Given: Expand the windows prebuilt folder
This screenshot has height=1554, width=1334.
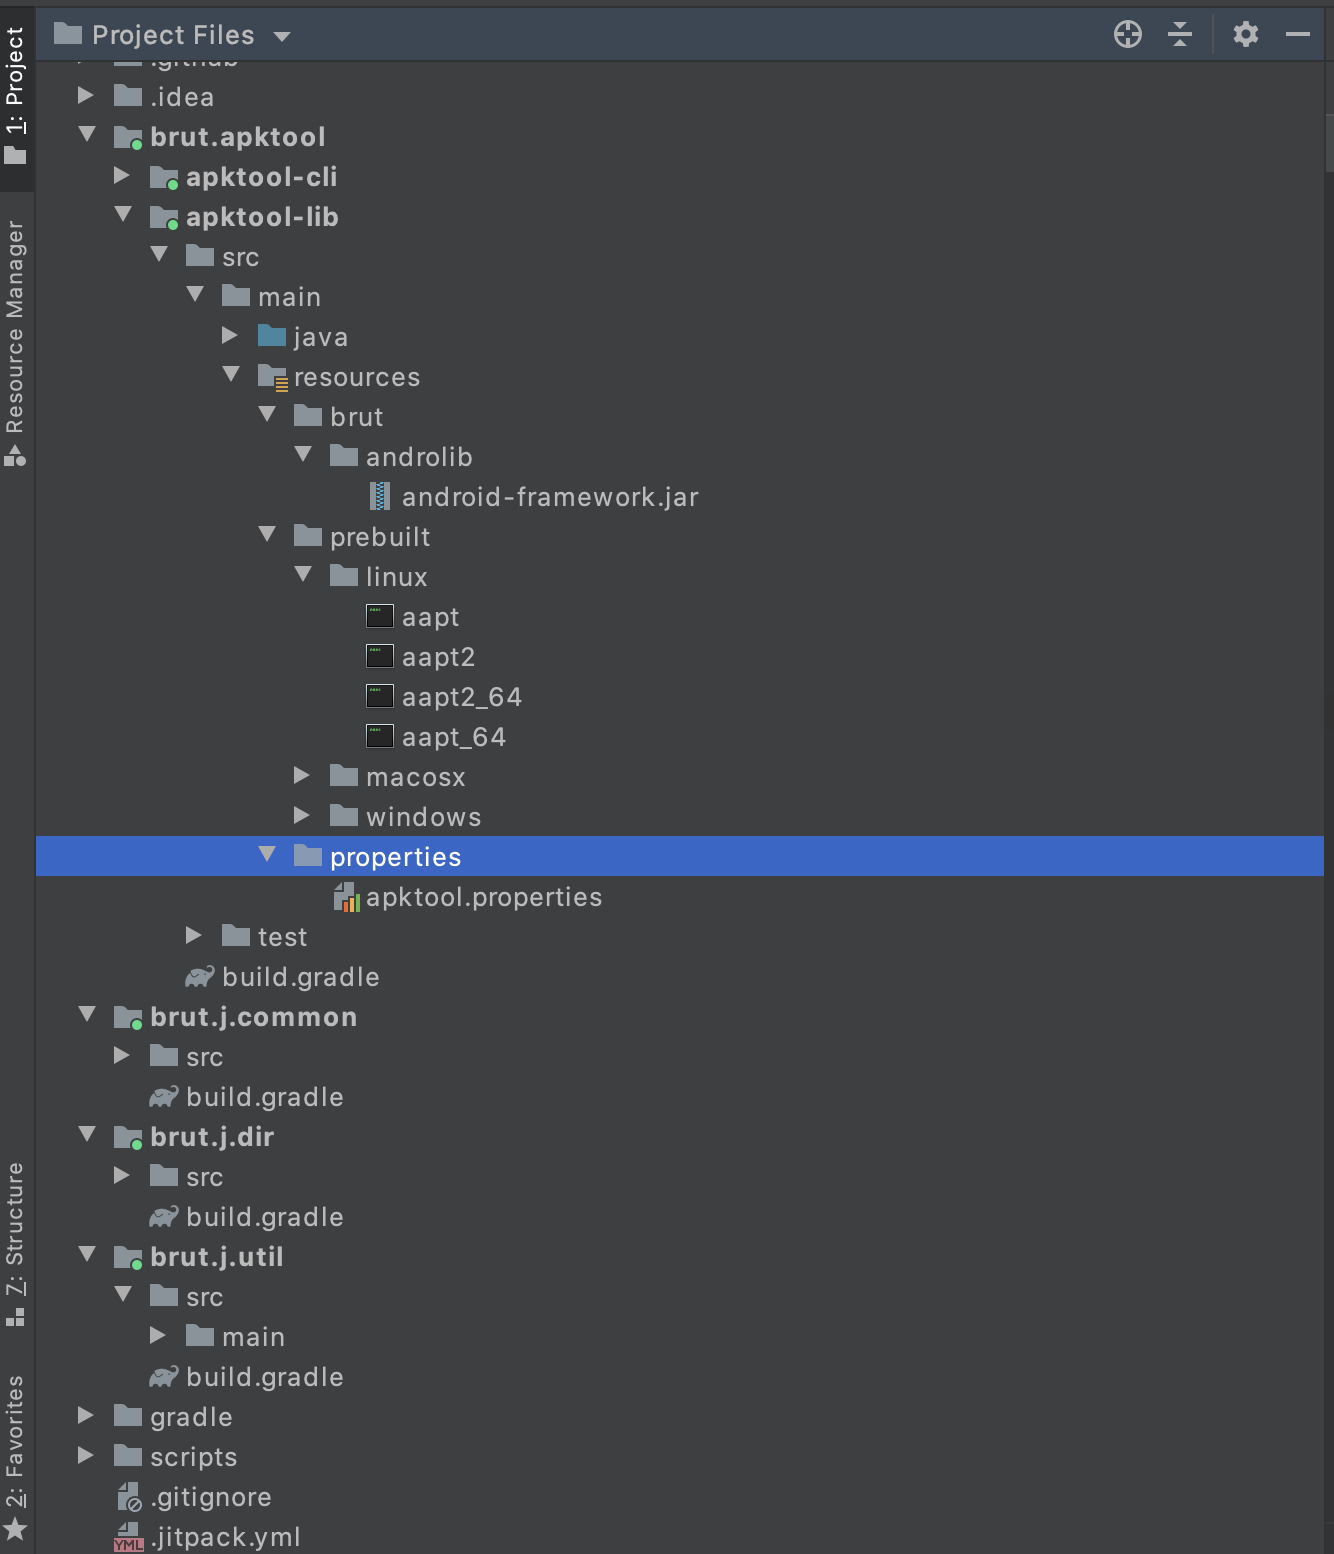Looking at the screenshot, I should (302, 815).
